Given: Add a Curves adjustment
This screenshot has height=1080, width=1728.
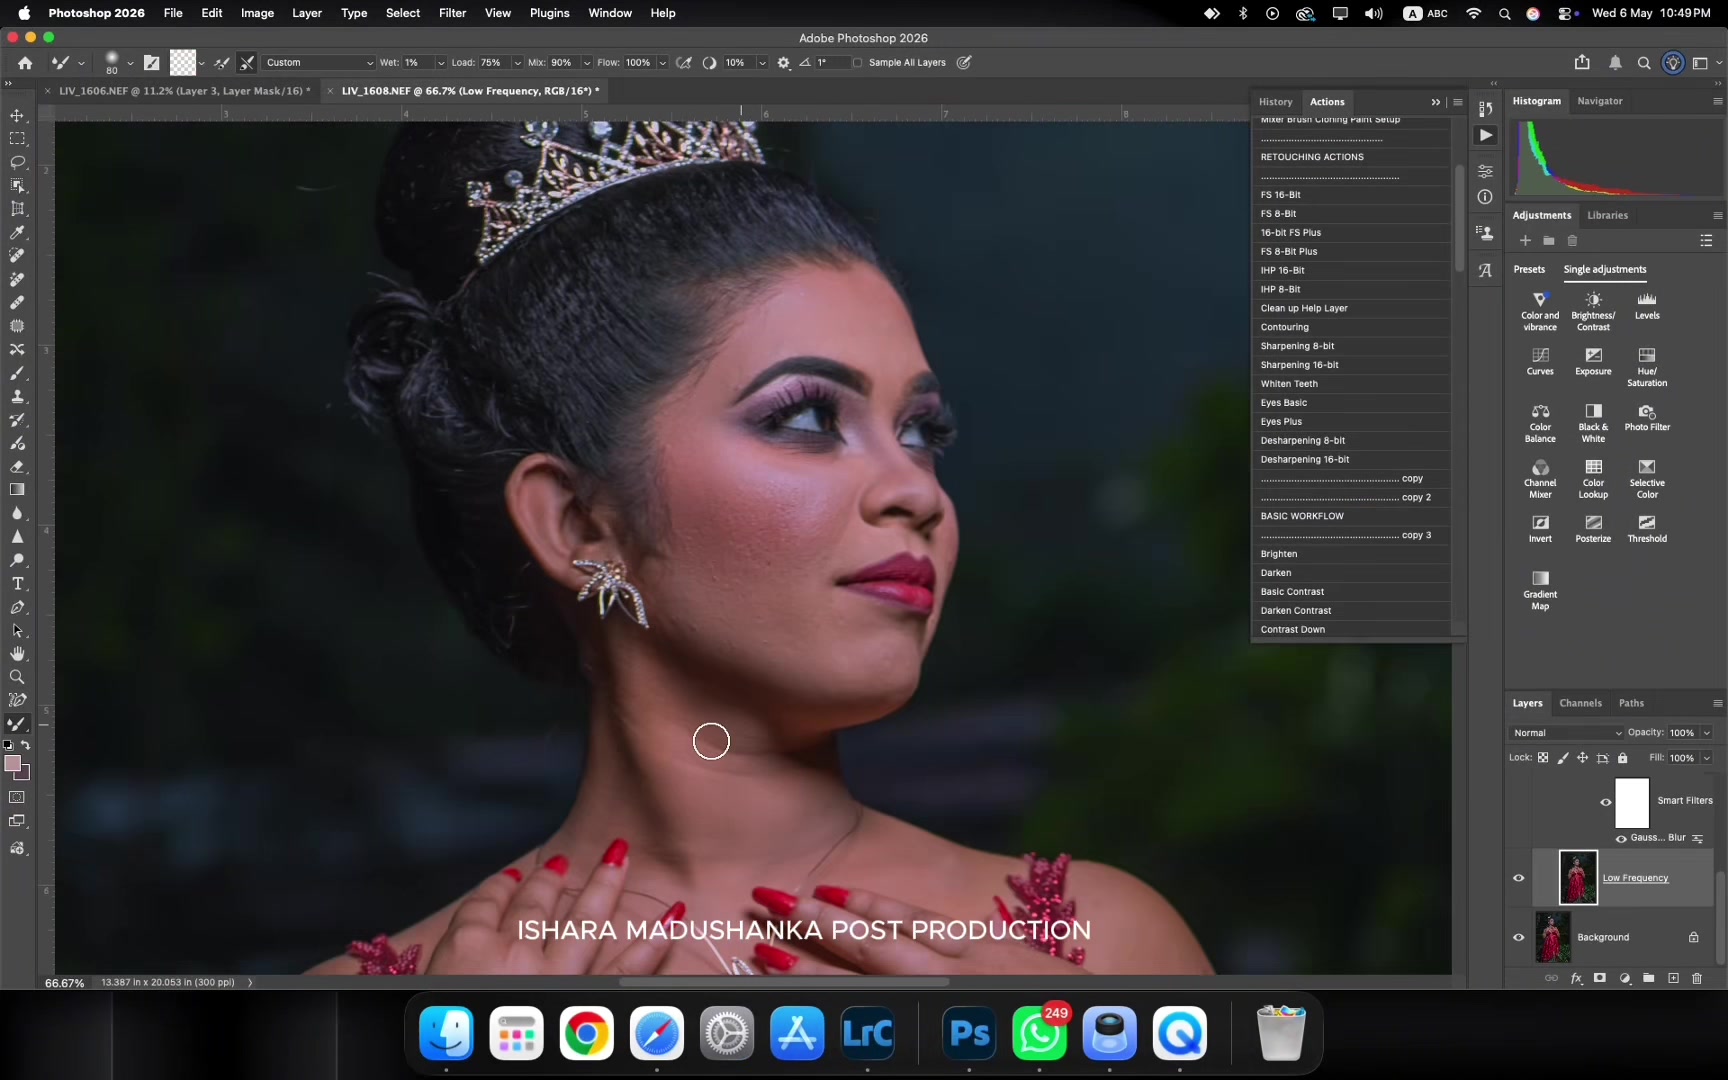Looking at the screenshot, I should 1540,361.
